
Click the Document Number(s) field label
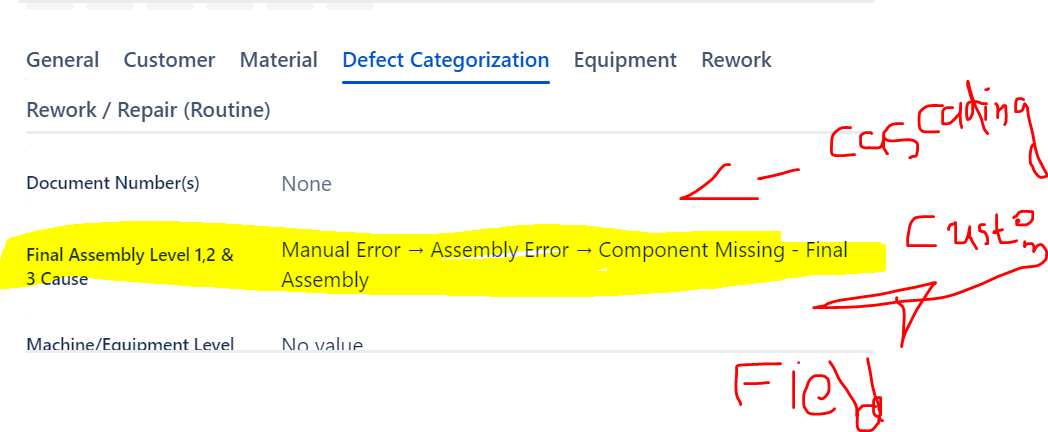[x=112, y=183]
